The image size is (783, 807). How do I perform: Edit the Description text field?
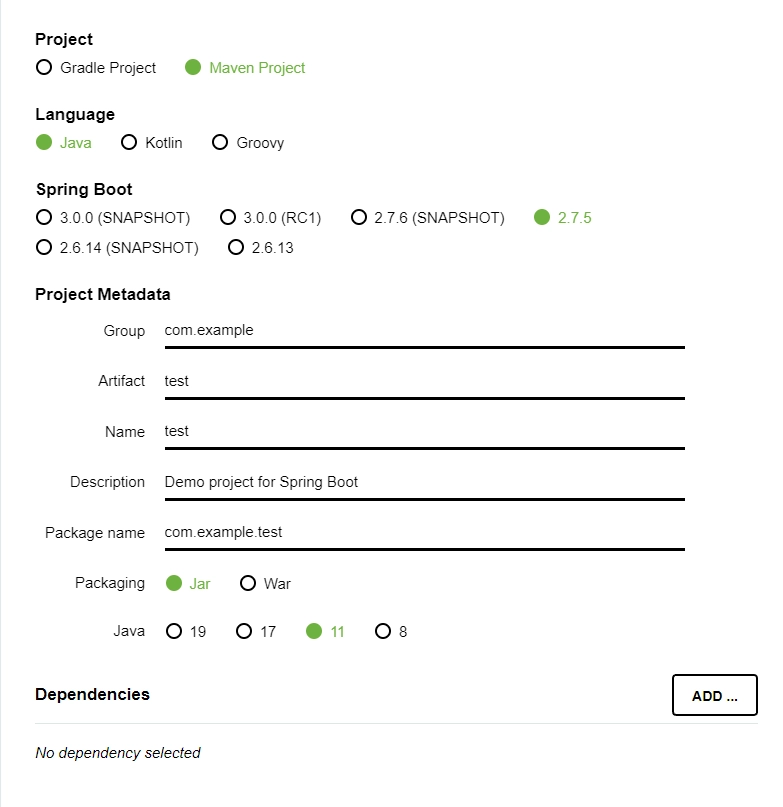(424, 482)
